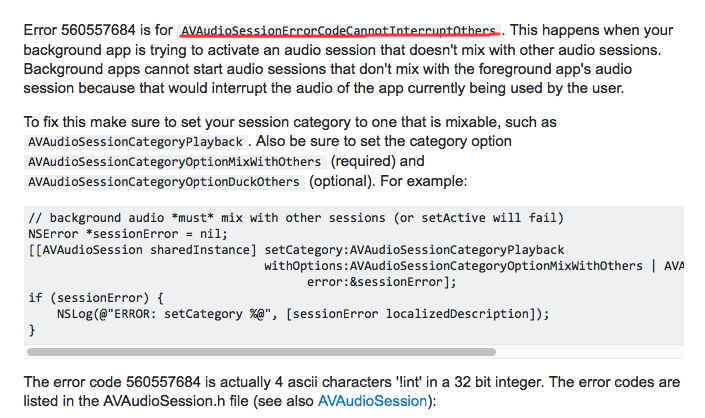This screenshot has height=418, width=705.
Task: Click the word (optional) after DuckOthers
Action: point(341,181)
